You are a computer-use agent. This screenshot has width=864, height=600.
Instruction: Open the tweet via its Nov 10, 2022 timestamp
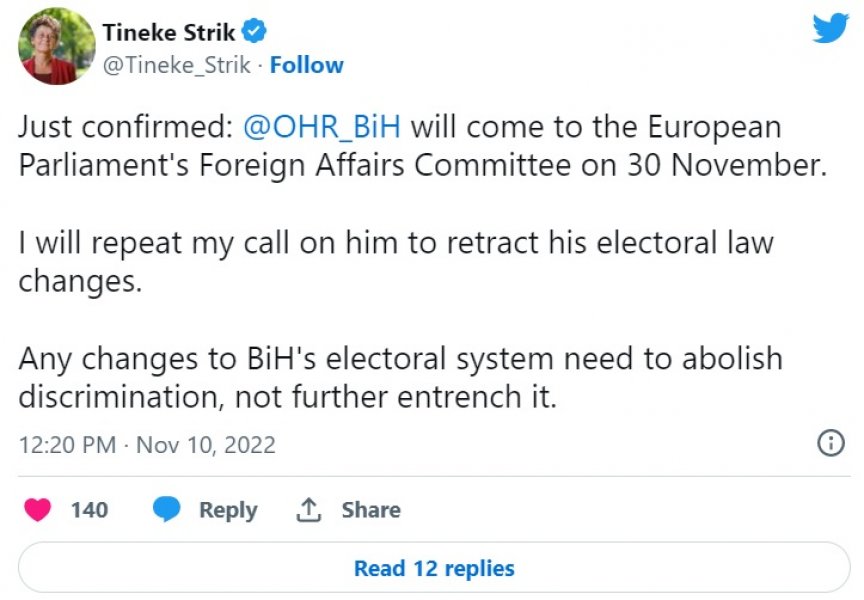pos(149,444)
